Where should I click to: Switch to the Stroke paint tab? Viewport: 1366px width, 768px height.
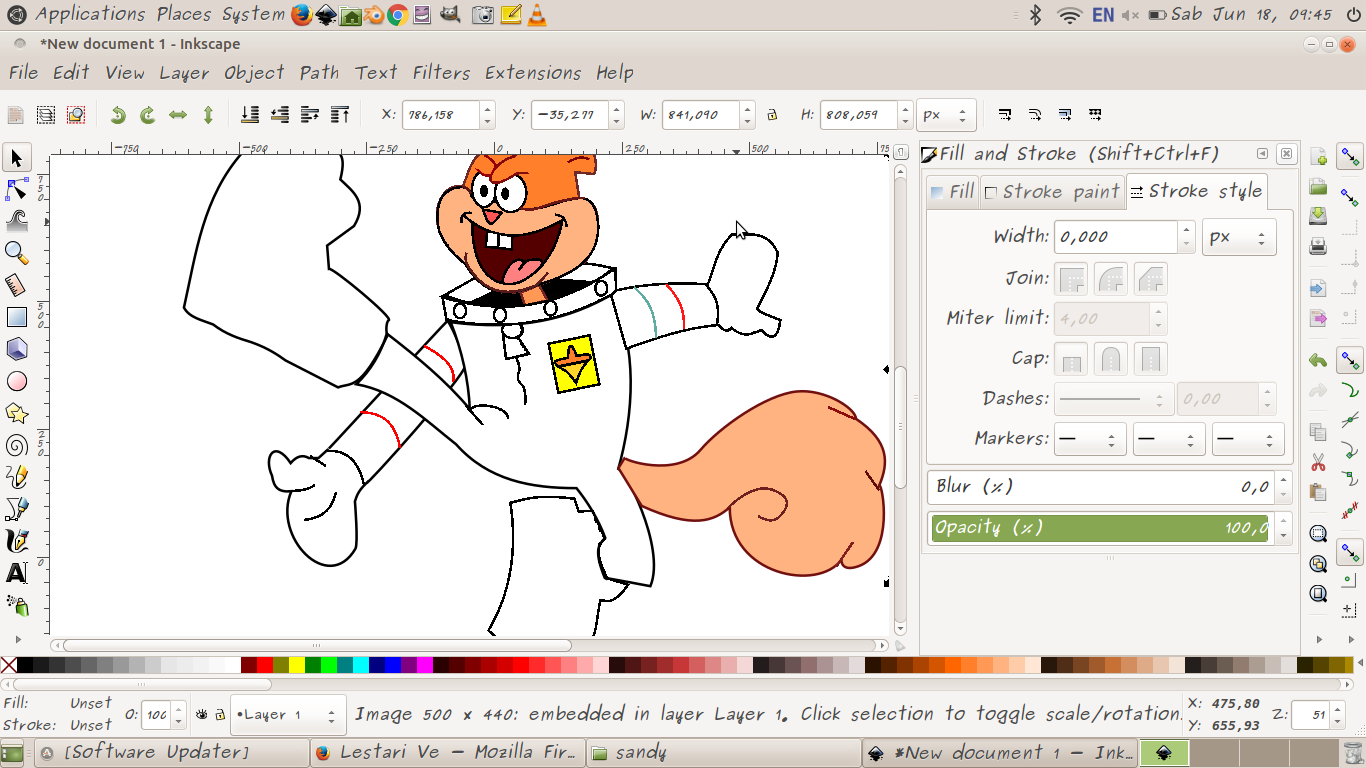1051,192
